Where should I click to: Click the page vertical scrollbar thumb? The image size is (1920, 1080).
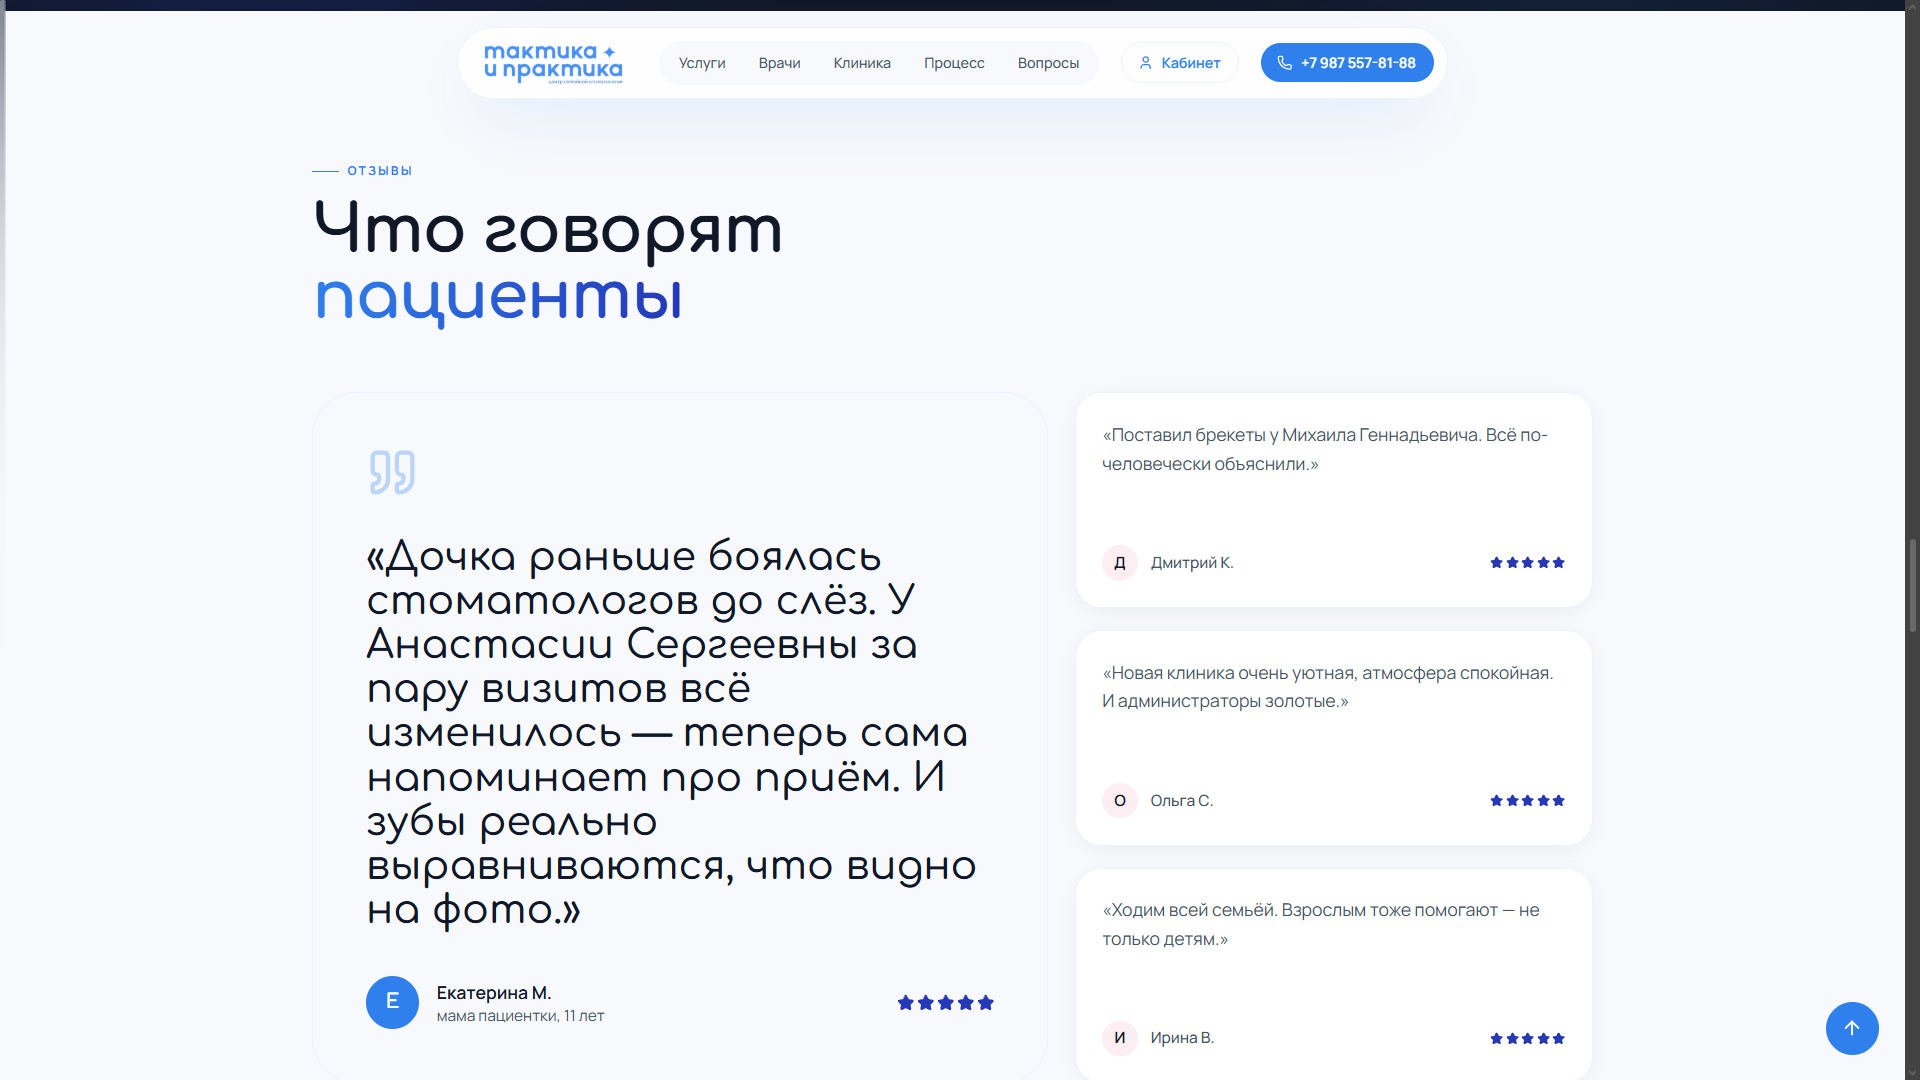tap(1913, 585)
